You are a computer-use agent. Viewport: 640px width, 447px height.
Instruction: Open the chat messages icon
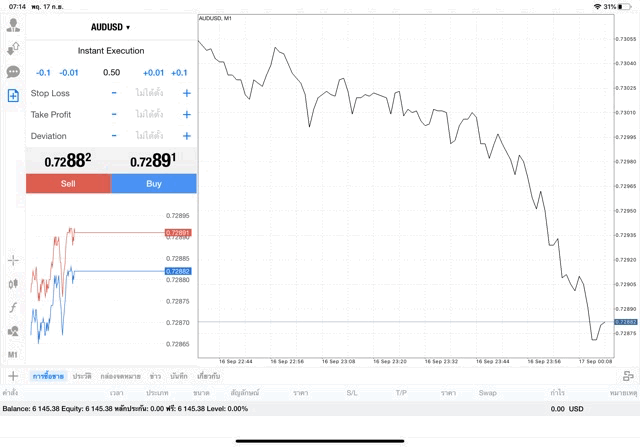pyautogui.click(x=13, y=72)
